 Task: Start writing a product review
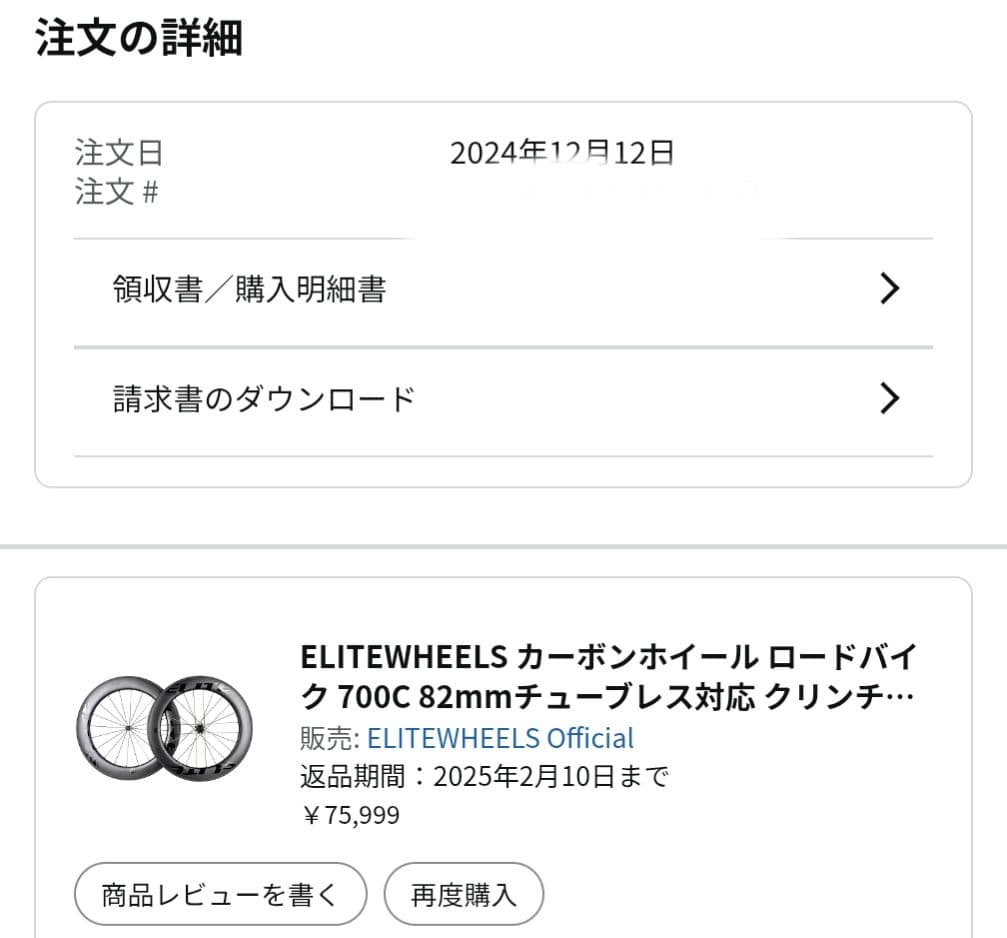pos(219,893)
